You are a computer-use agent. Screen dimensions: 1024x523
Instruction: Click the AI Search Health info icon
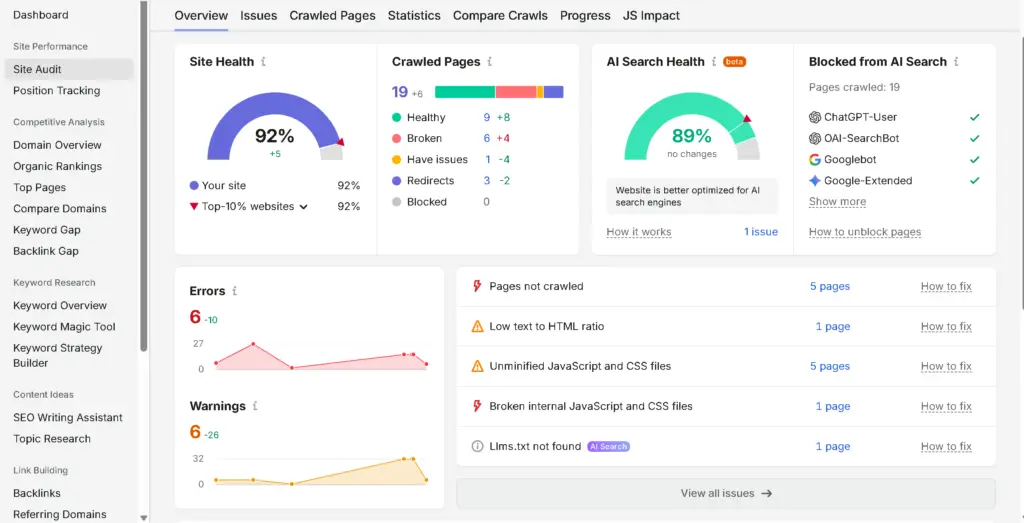click(714, 61)
